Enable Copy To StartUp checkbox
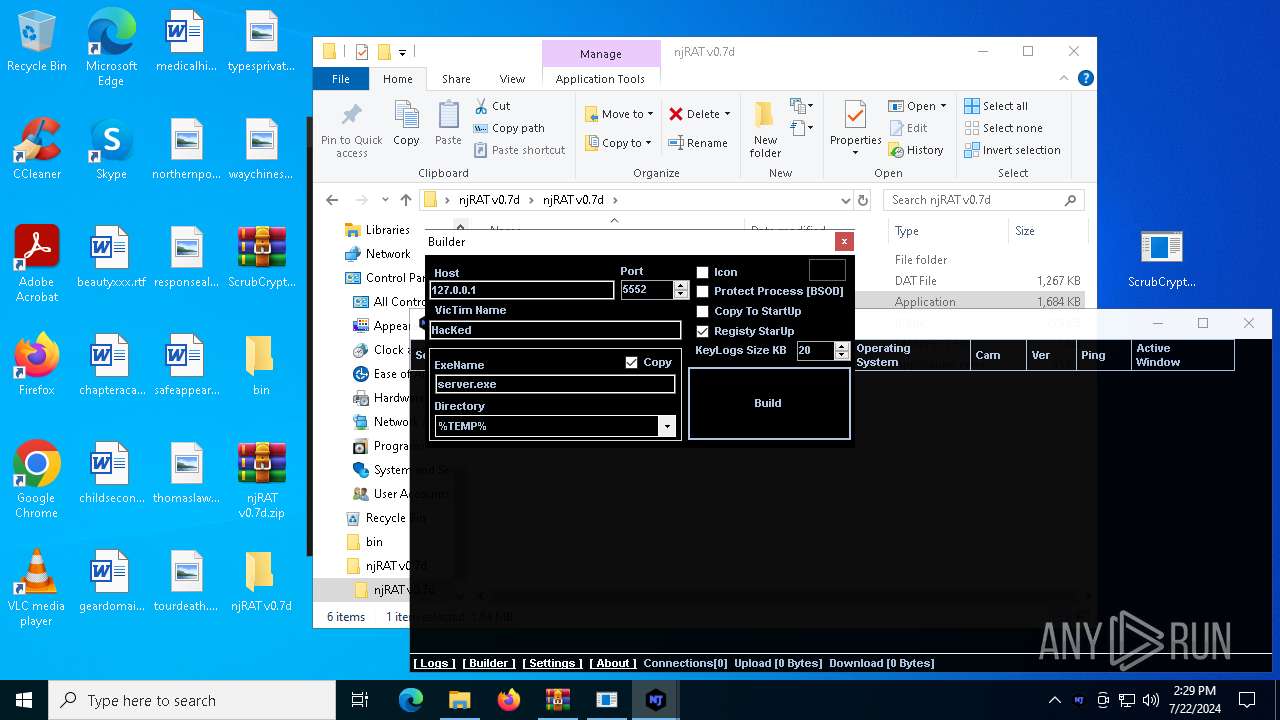Viewport: 1280px width, 720px height. 702,311
